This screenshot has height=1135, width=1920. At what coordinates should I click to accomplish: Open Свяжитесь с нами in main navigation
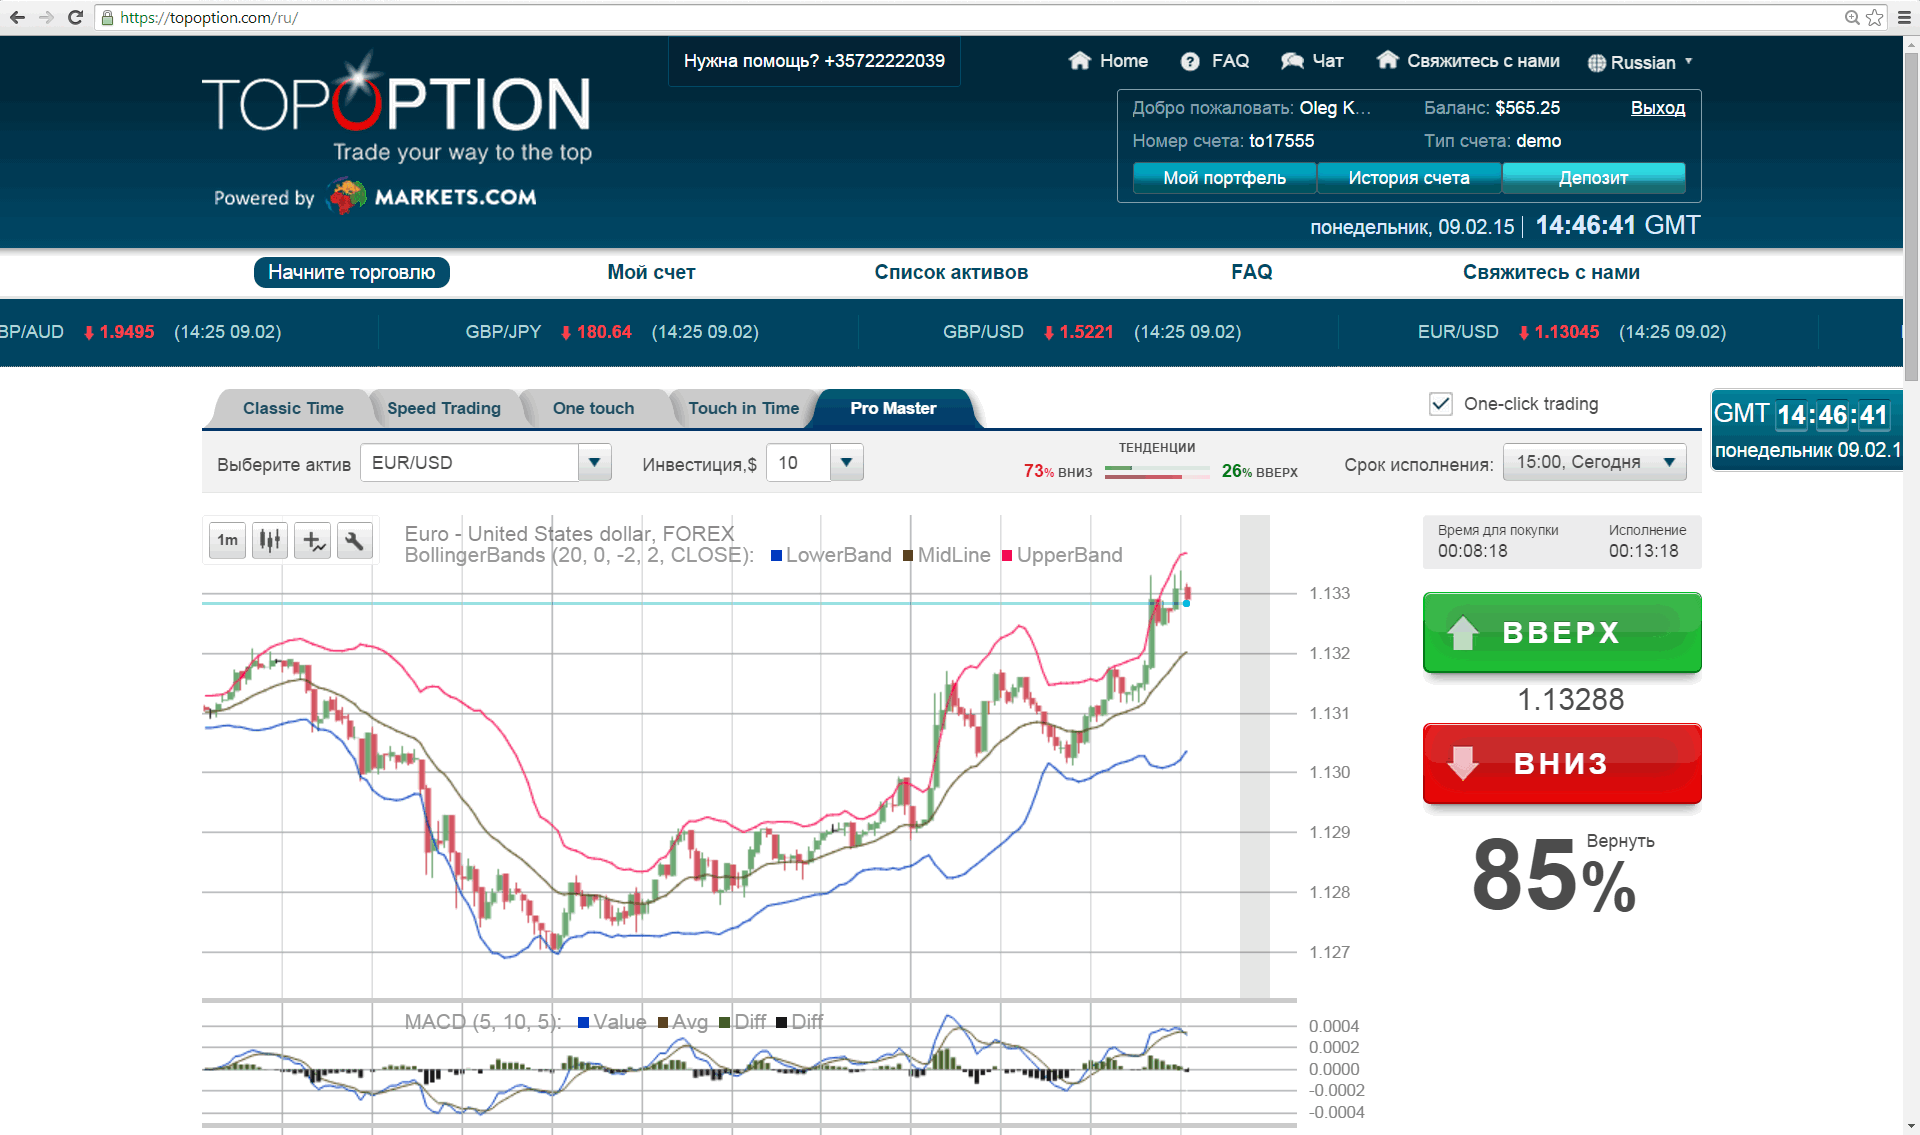click(1551, 272)
